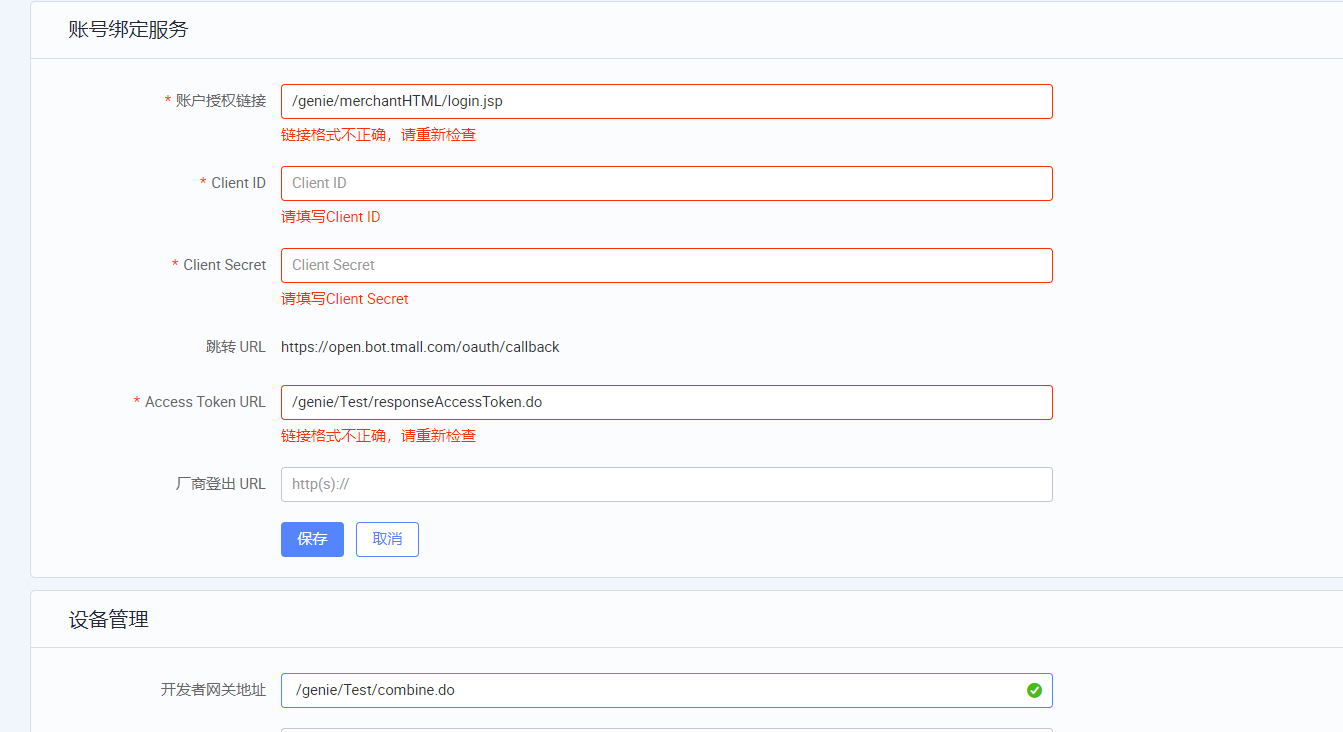Click the 跳转 URL label
The image size is (1343, 732).
click(236, 347)
